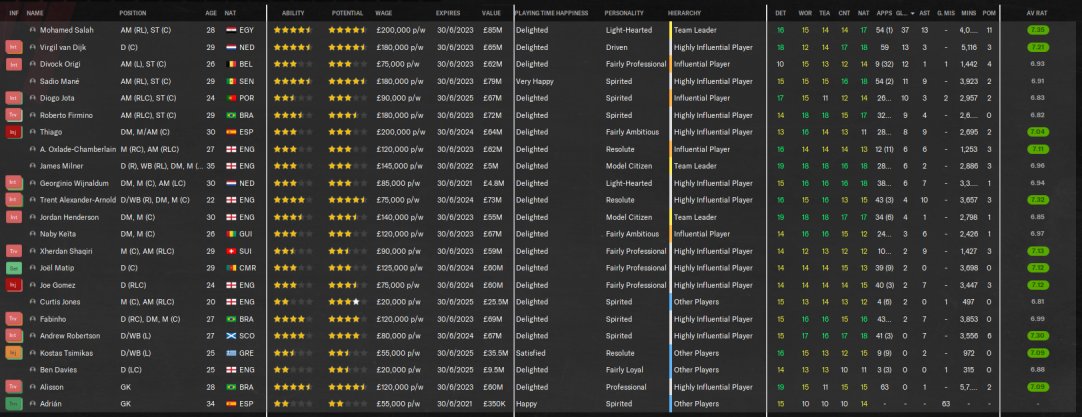Click the Trv status badge next to Alisson

tap(14, 387)
